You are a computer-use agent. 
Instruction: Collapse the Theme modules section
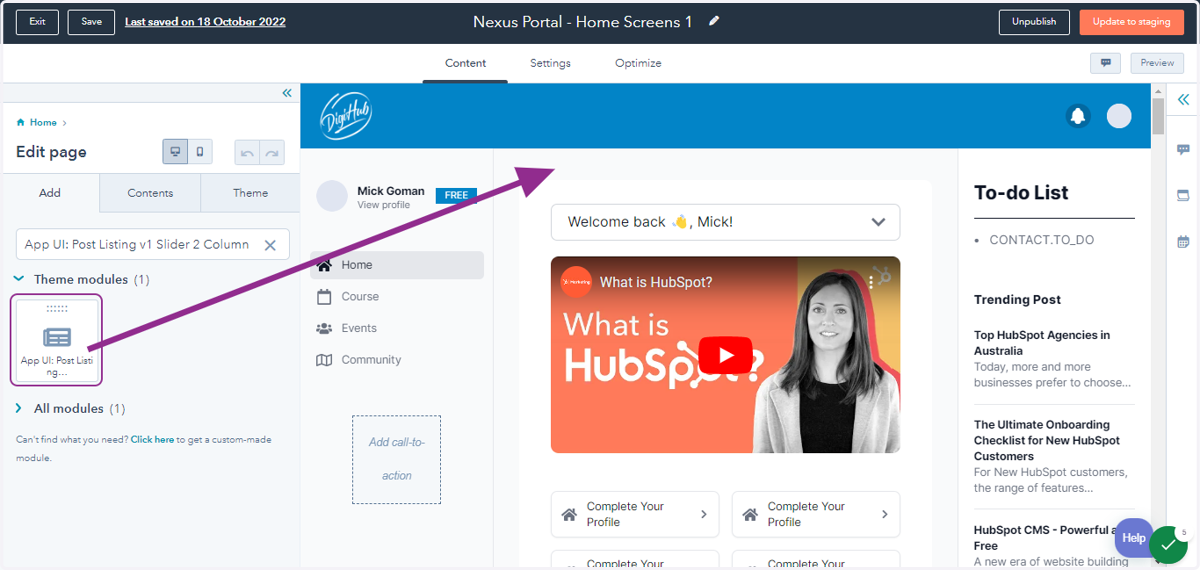pyautogui.click(x=19, y=279)
